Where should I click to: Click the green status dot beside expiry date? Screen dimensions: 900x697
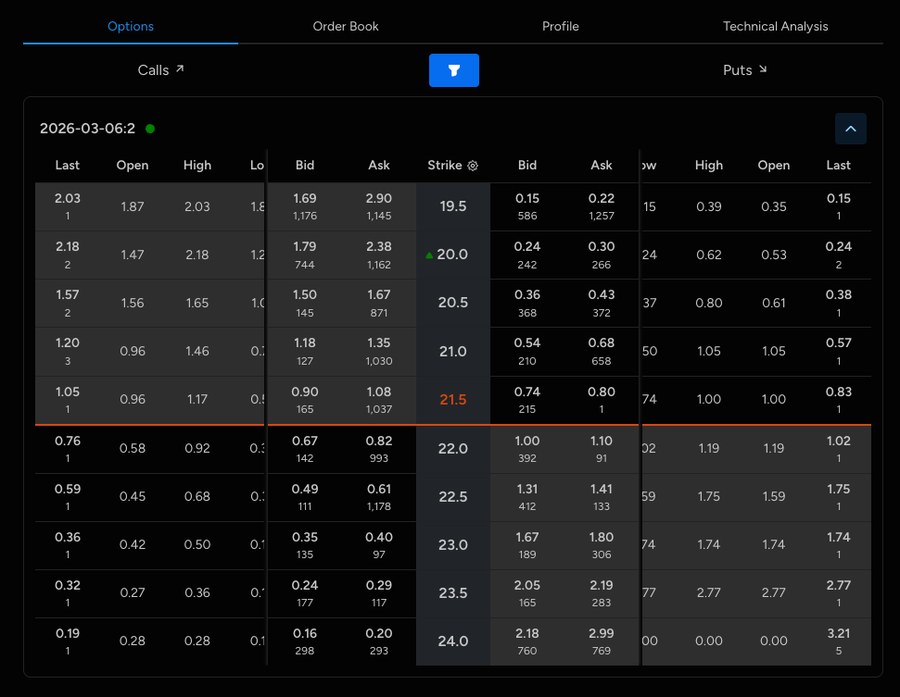pyautogui.click(x=150, y=129)
